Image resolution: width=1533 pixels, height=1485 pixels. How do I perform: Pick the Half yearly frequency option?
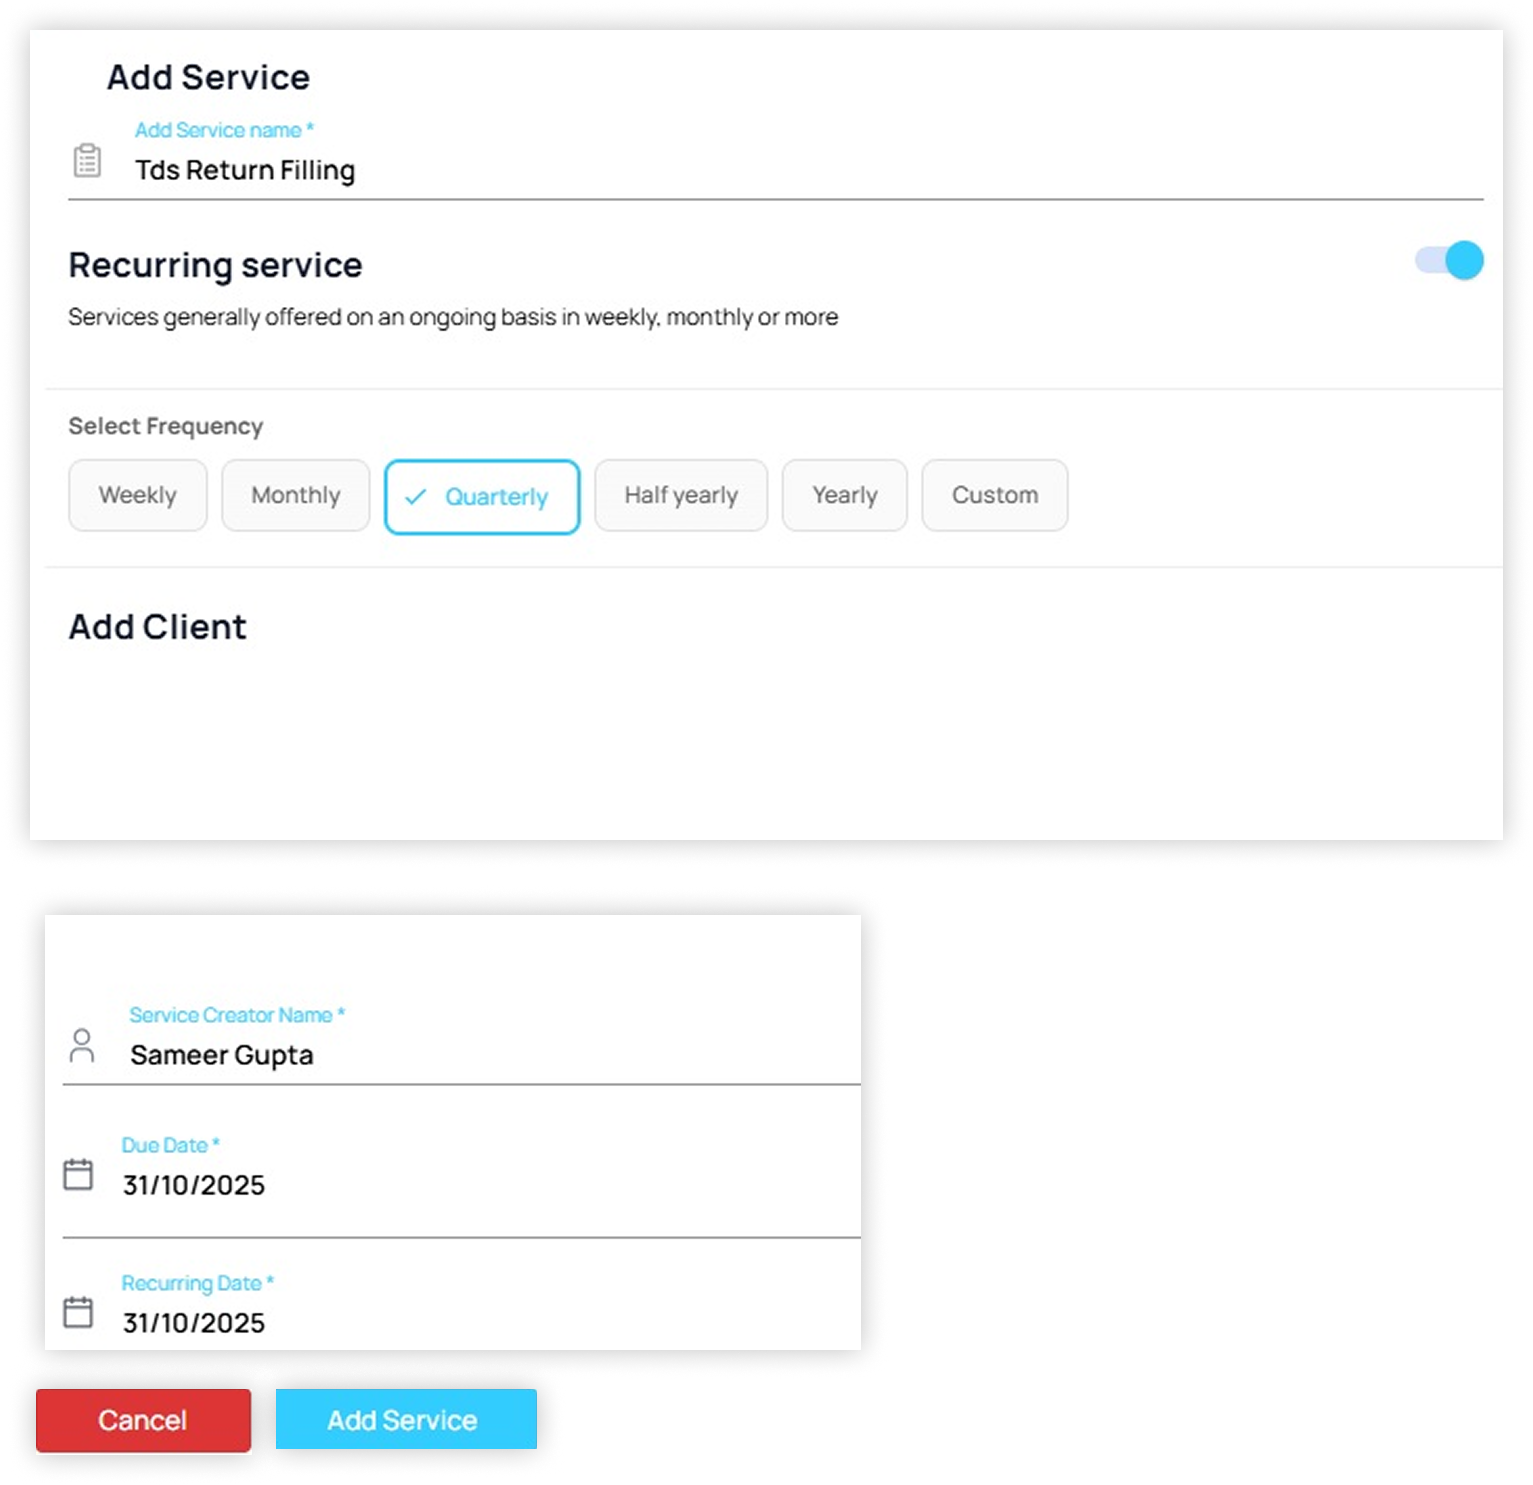pyautogui.click(x=681, y=495)
